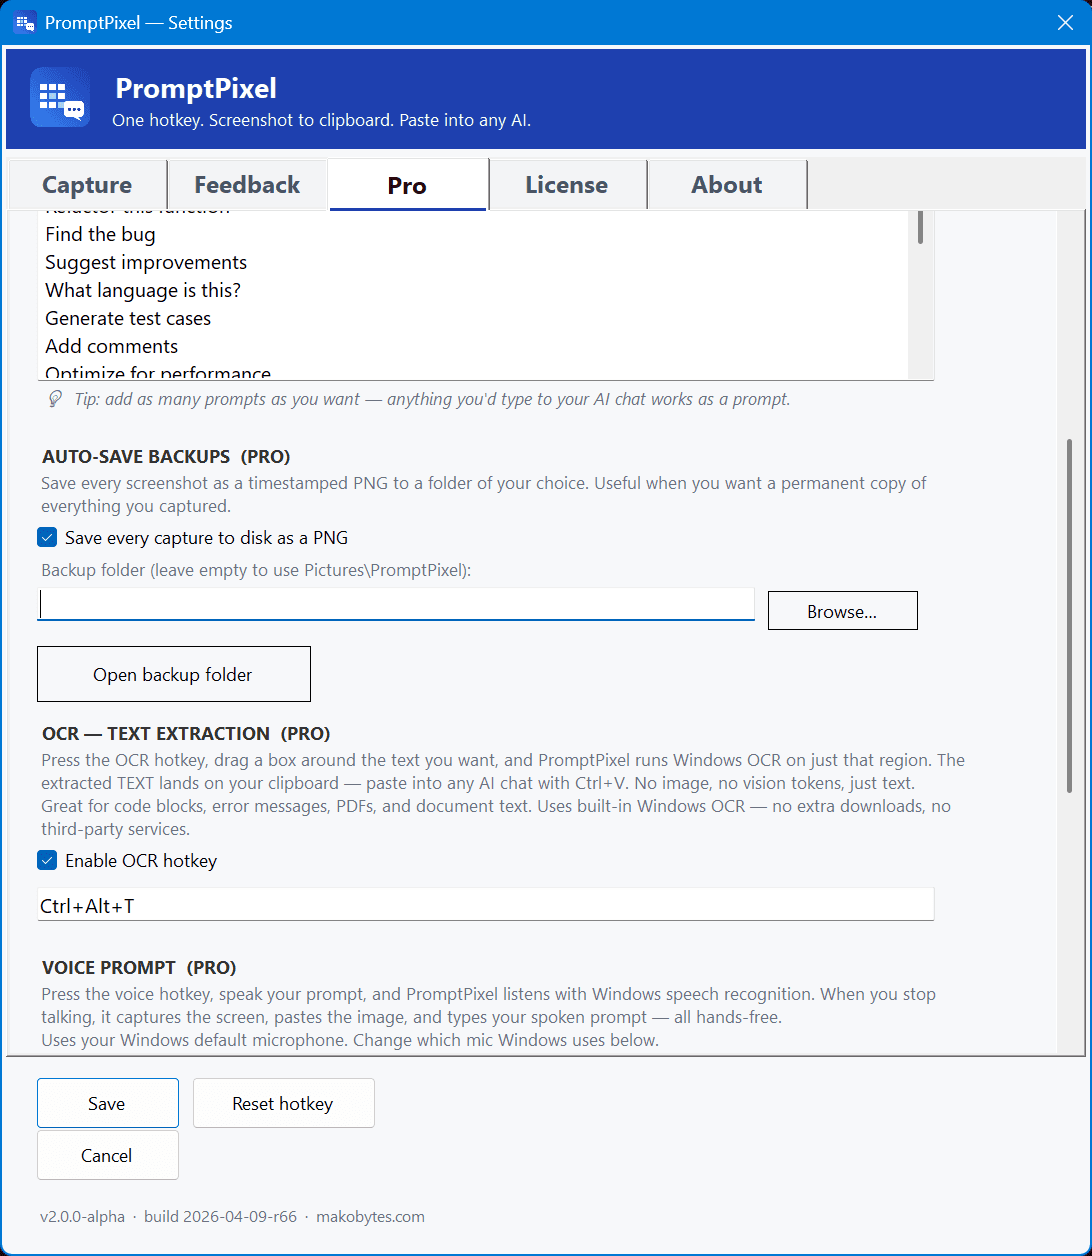This screenshot has height=1256, width=1092.
Task: Switch to the Capture tab
Action: (86, 184)
